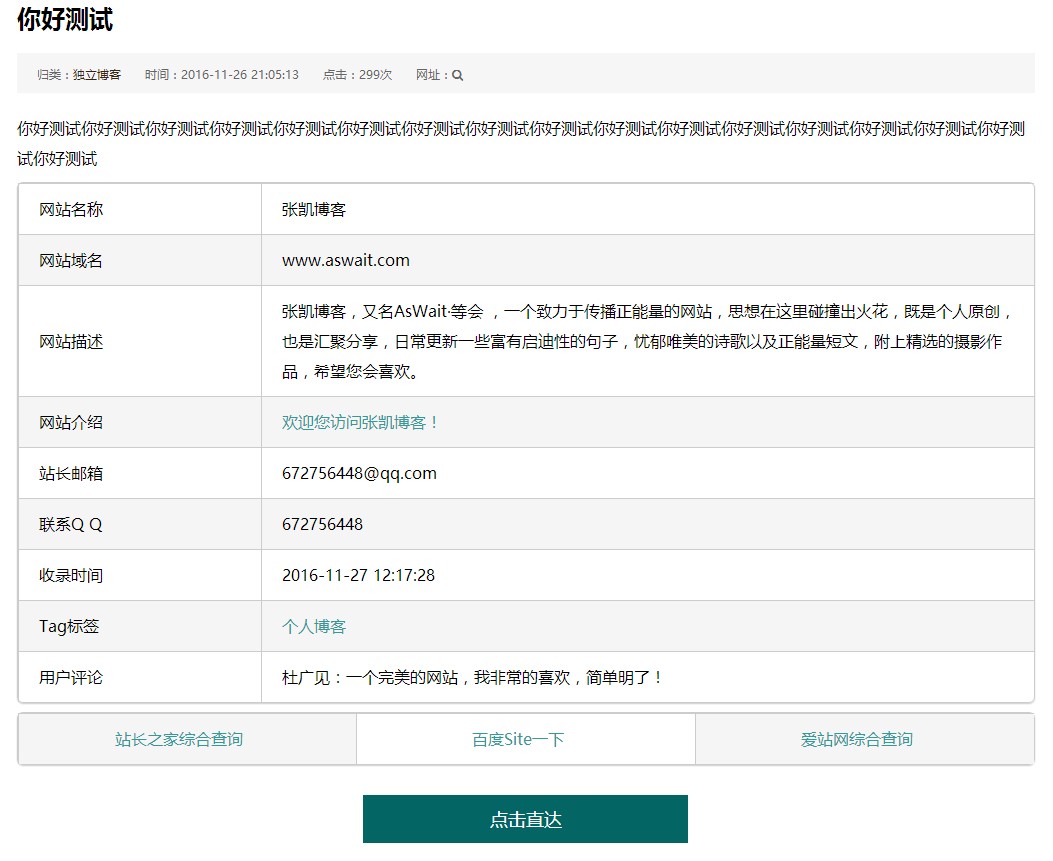Click the site name value 张凯博客

tap(314, 210)
